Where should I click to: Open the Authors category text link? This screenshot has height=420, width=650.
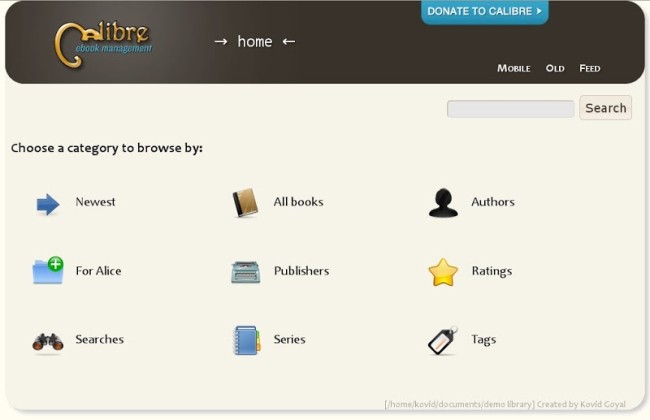point(493,202)
